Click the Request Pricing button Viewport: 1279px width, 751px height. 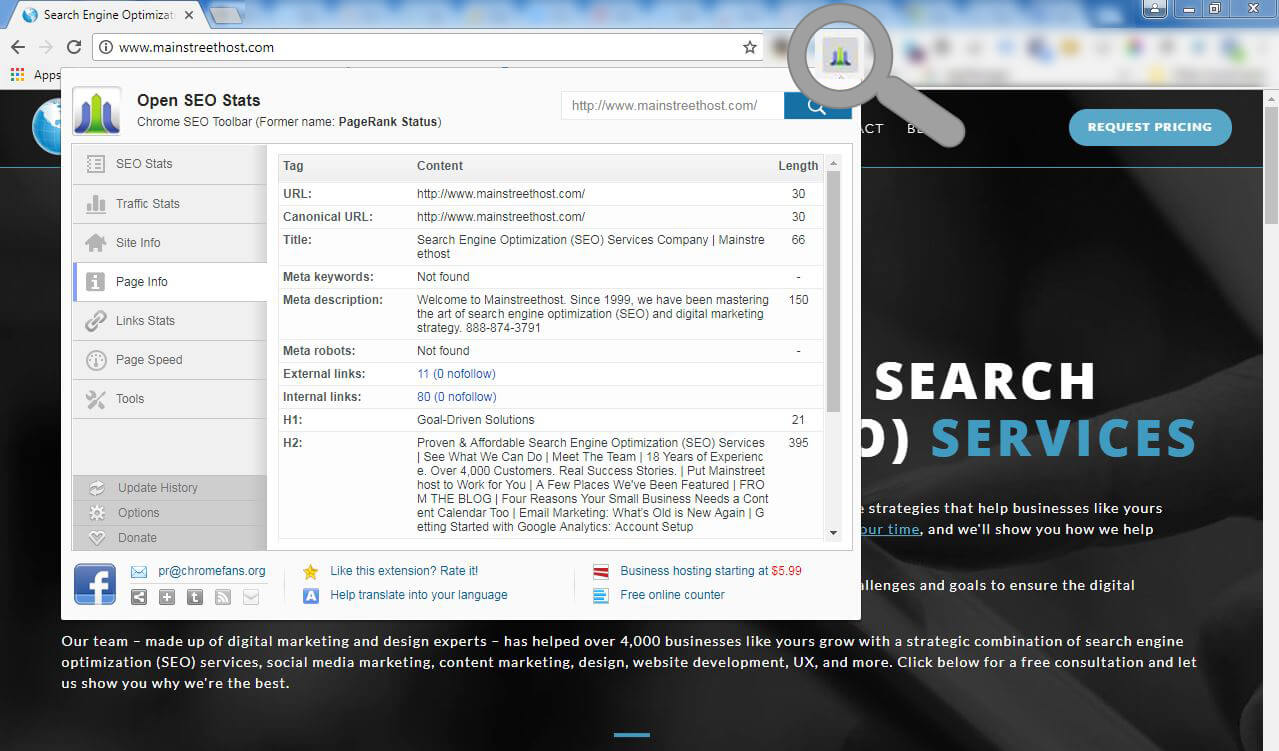click(x=1150, y=127)
